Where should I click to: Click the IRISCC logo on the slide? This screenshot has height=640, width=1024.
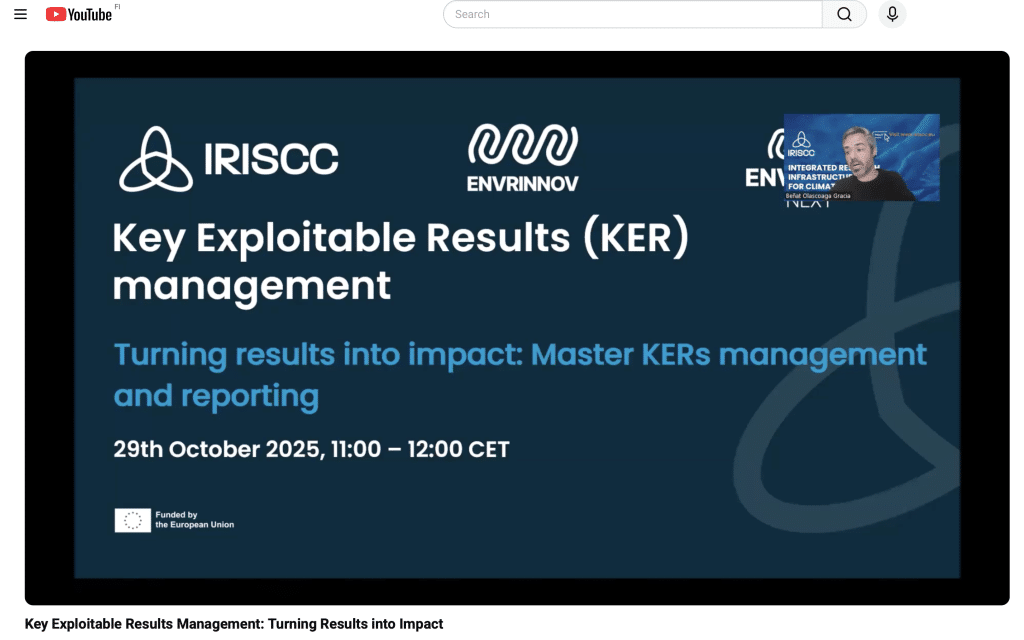(x=229, y=159)
